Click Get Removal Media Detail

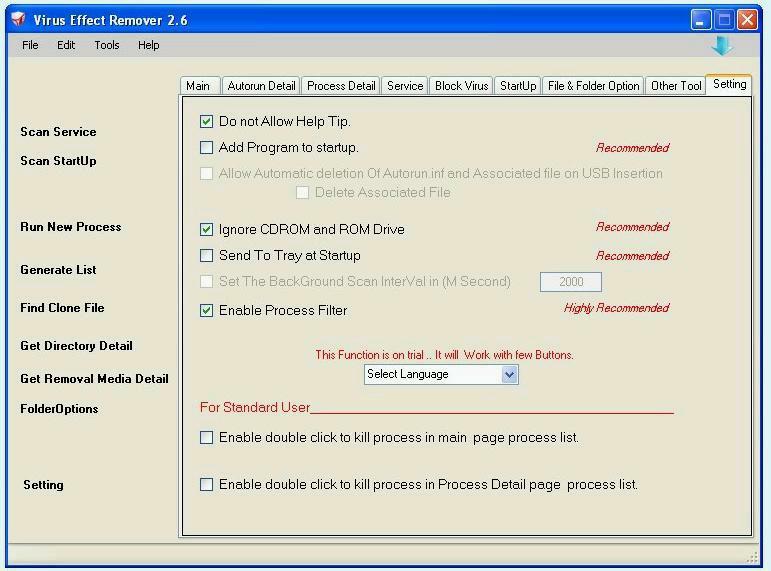point(94,379)
